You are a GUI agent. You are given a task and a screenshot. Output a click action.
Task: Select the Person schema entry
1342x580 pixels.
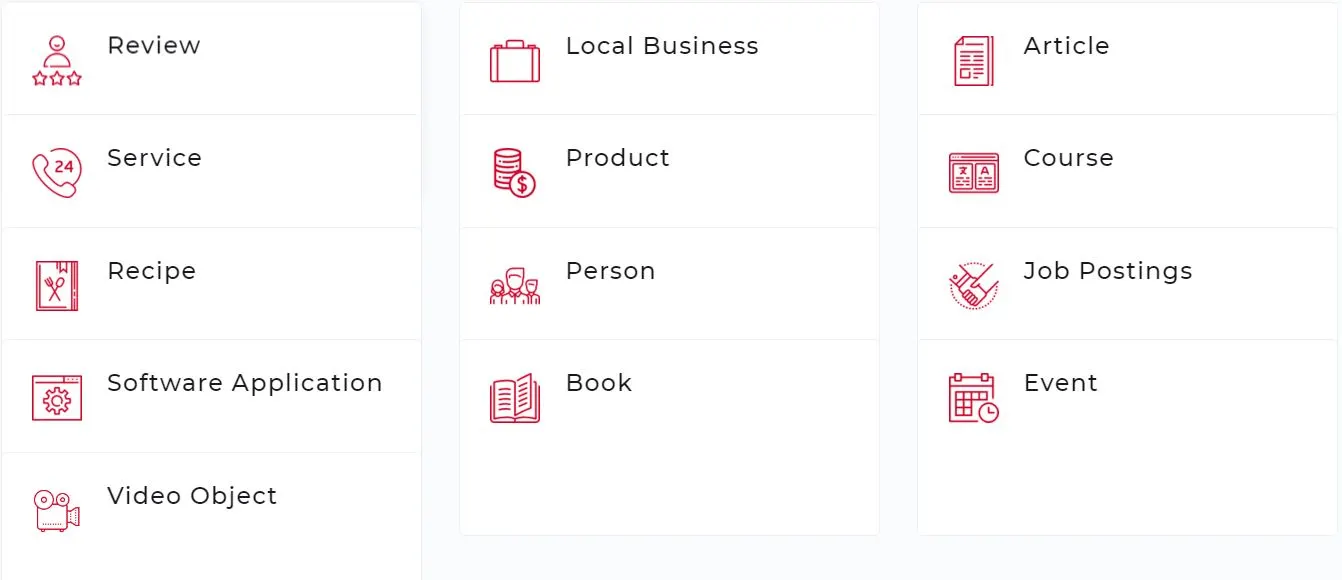[x=610, y=270]
